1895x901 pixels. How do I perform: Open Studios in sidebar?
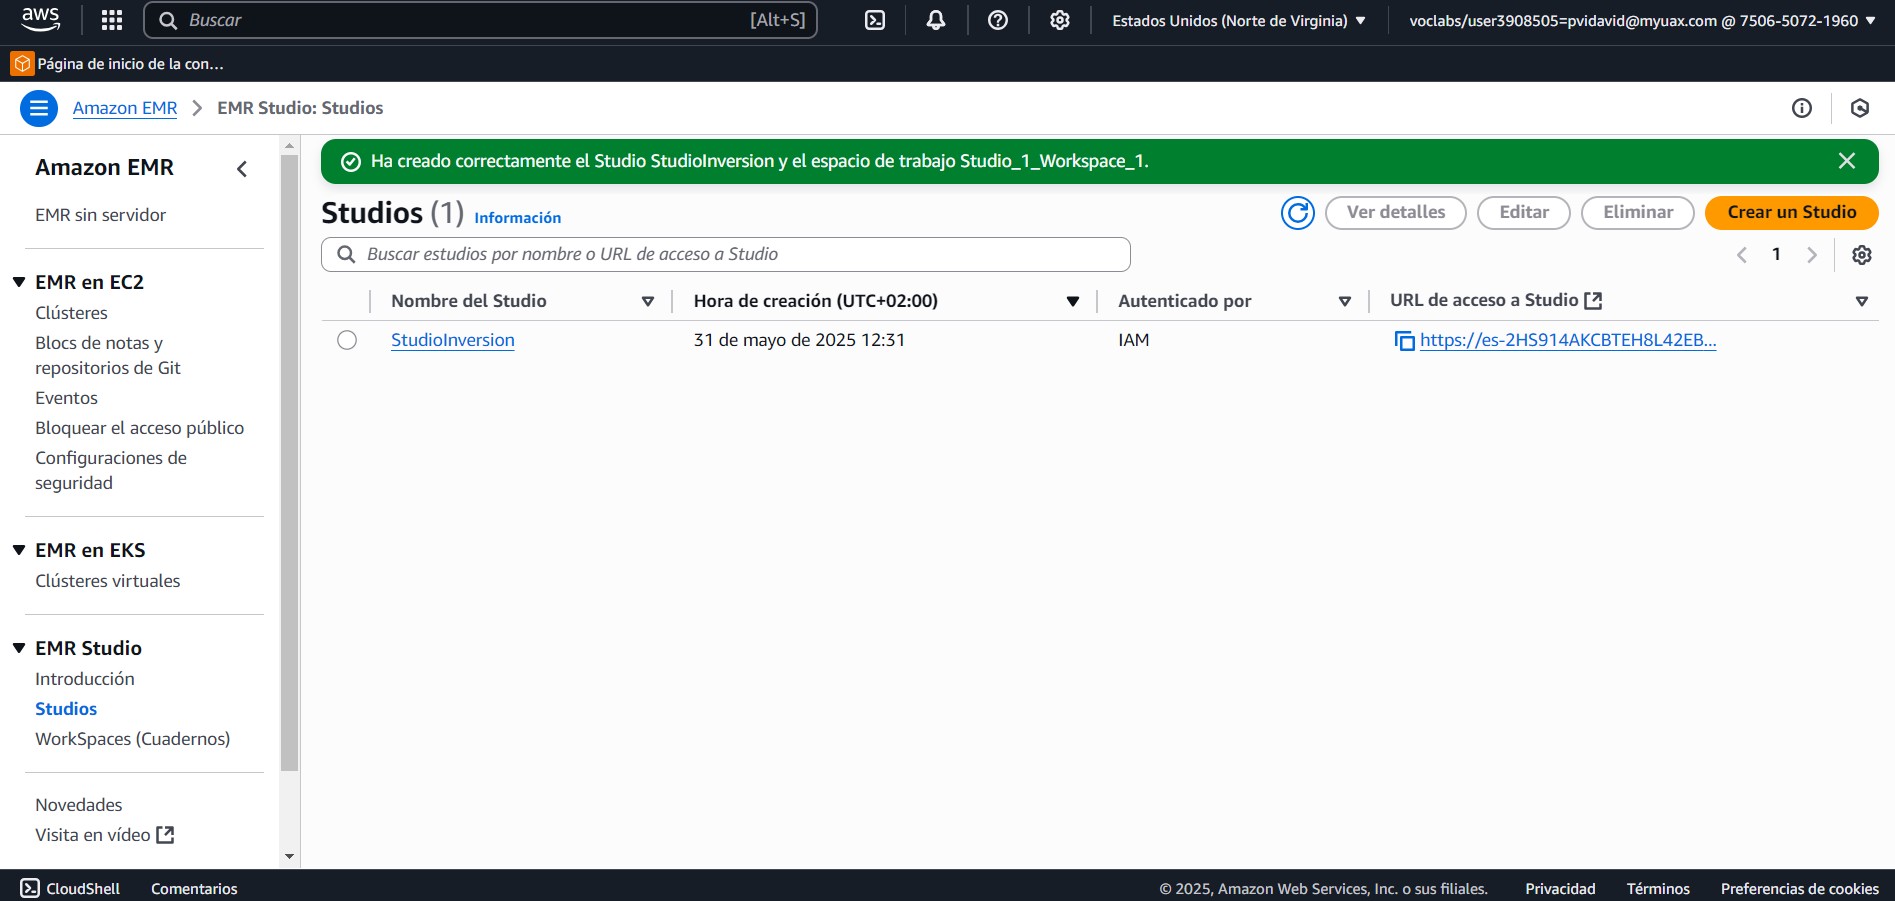[x=66, y=709]
